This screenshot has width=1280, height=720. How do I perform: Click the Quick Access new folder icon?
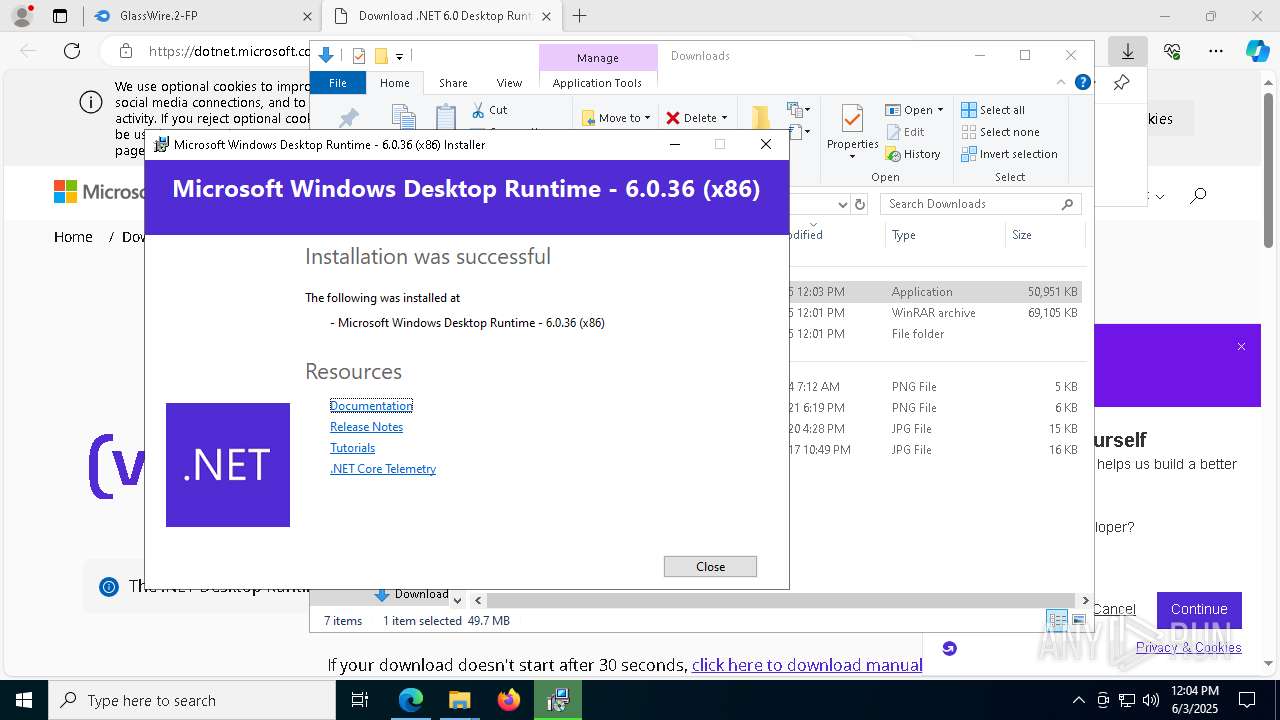coord(381,56)
